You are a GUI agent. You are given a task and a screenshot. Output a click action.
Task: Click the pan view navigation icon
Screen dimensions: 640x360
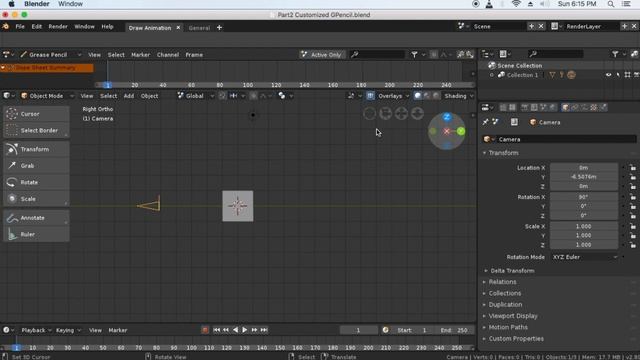401,113
